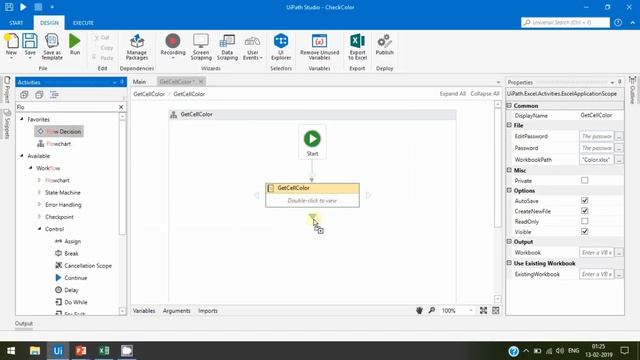This screenshot has width=640, height=360.
Task: Select the Assign activity
Action: [68, 241]
